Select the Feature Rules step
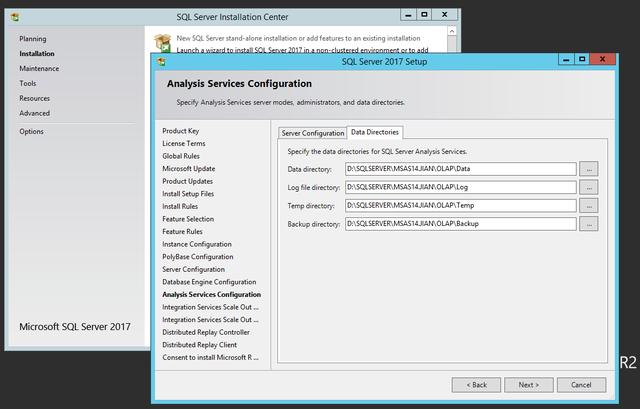Screen dimensions: 640x409 coord(182,232)
